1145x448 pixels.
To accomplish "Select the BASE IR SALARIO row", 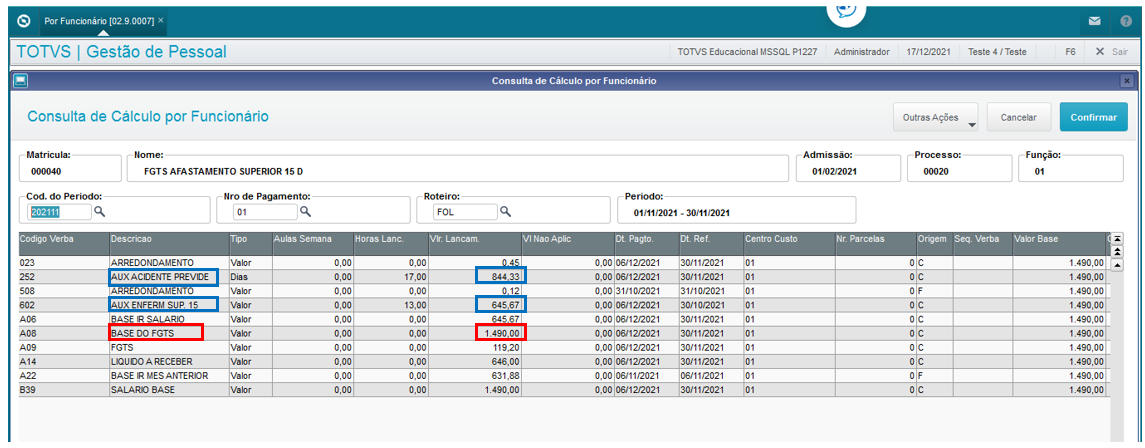I will [x=562, y=319].
